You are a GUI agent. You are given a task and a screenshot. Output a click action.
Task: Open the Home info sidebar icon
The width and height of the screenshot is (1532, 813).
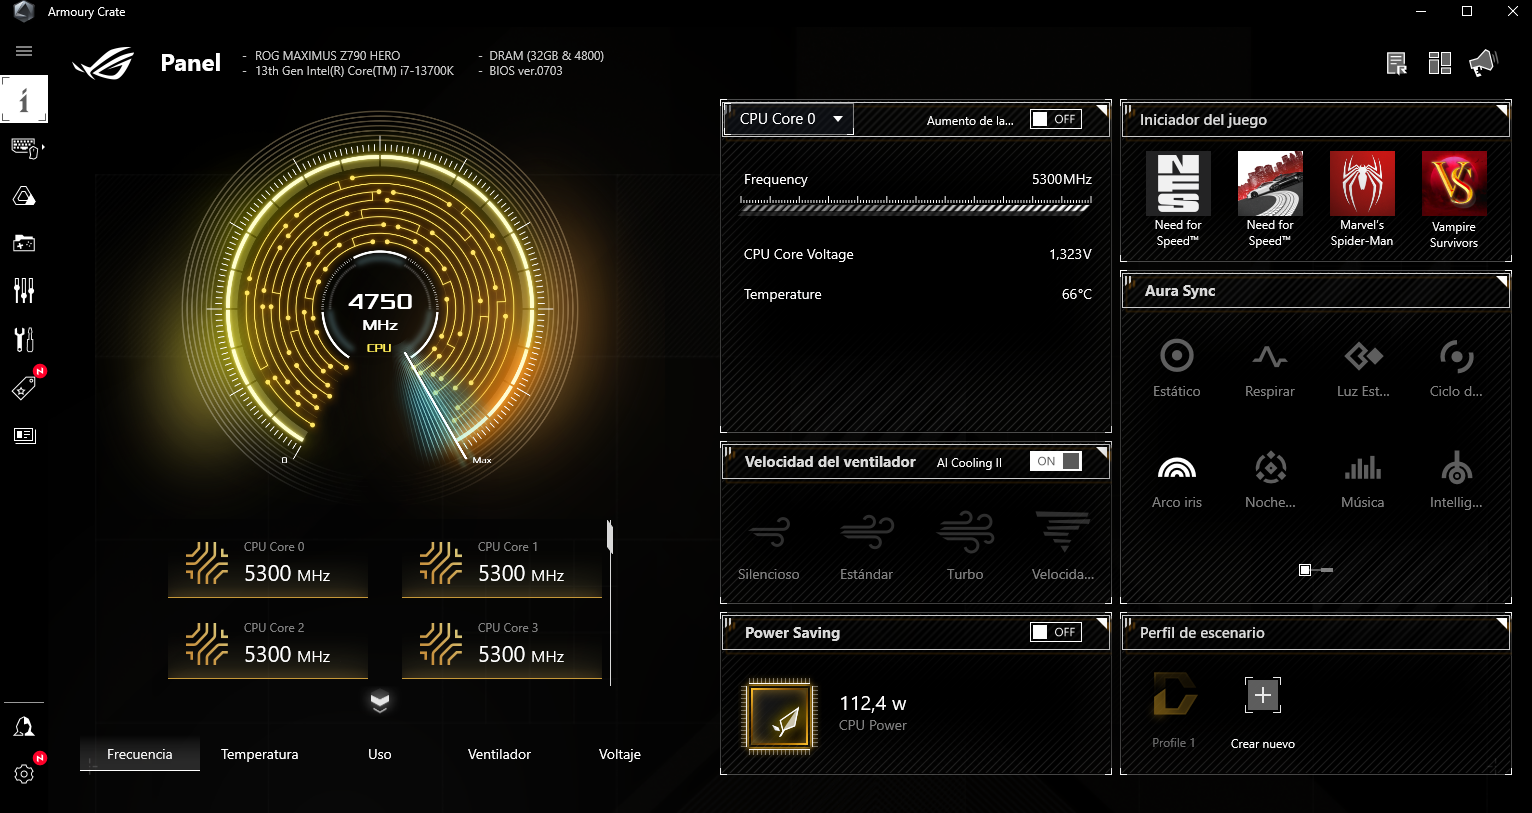(x=24, y=99)
